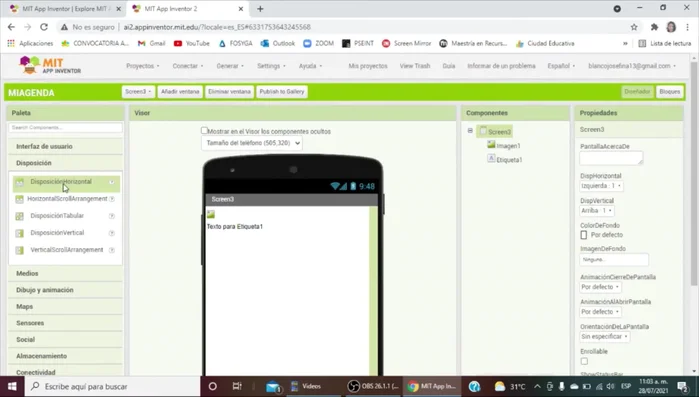Viewport: 699px width, 397px height.
Task: Open the new tab plus button
Action: click(260, 9)
